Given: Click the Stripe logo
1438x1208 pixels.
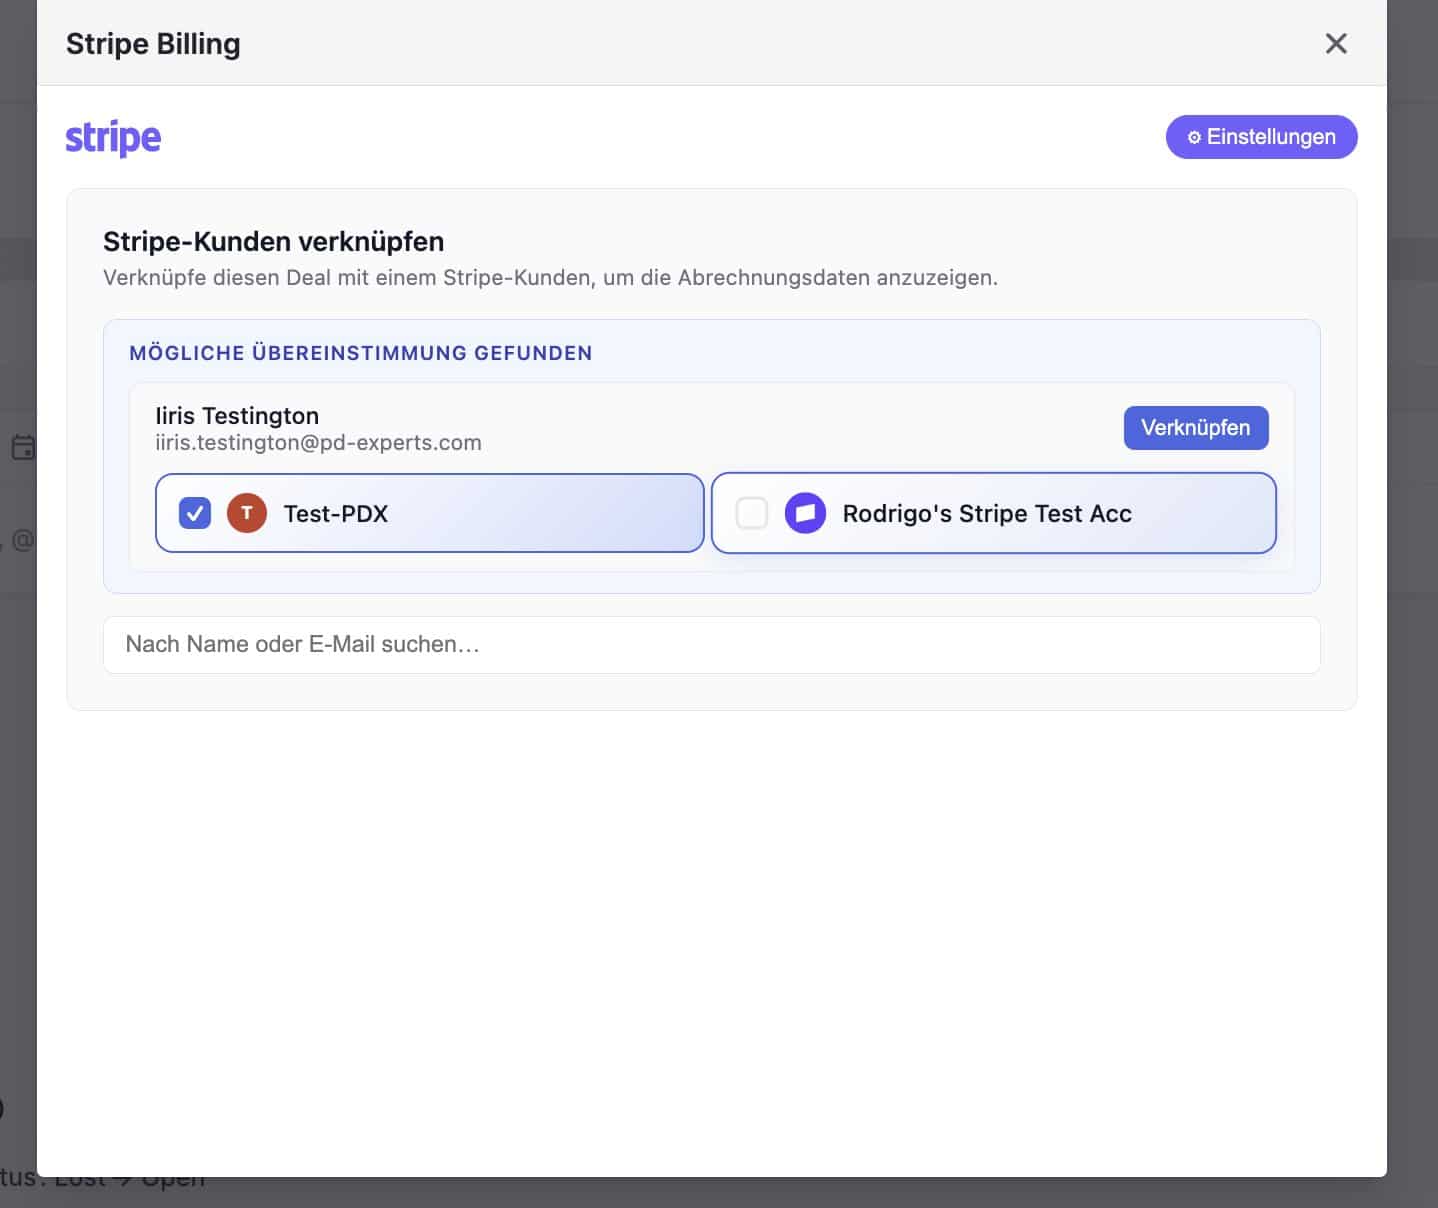Looking at the screenshot, I should click(113, 138).
